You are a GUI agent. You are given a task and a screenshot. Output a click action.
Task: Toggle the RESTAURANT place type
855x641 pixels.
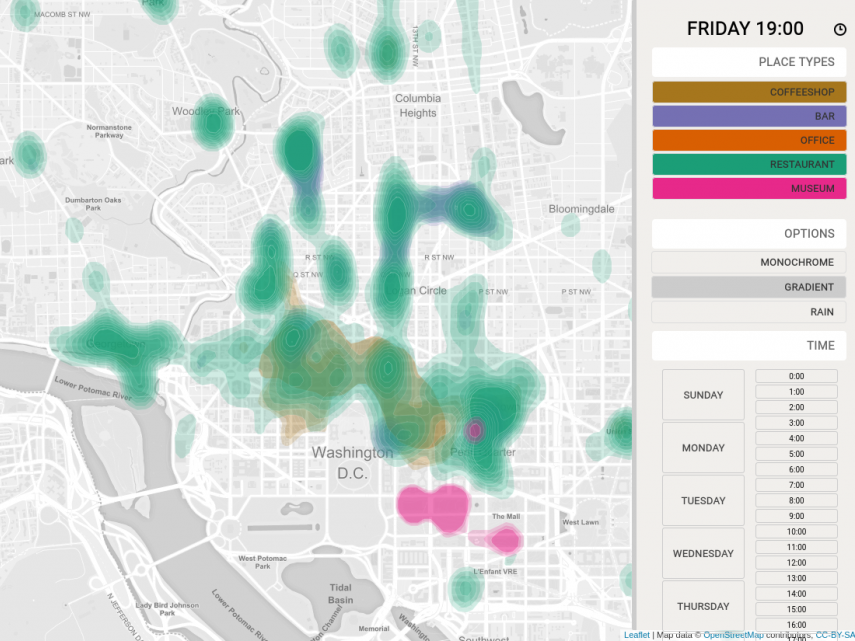point(749,164)
